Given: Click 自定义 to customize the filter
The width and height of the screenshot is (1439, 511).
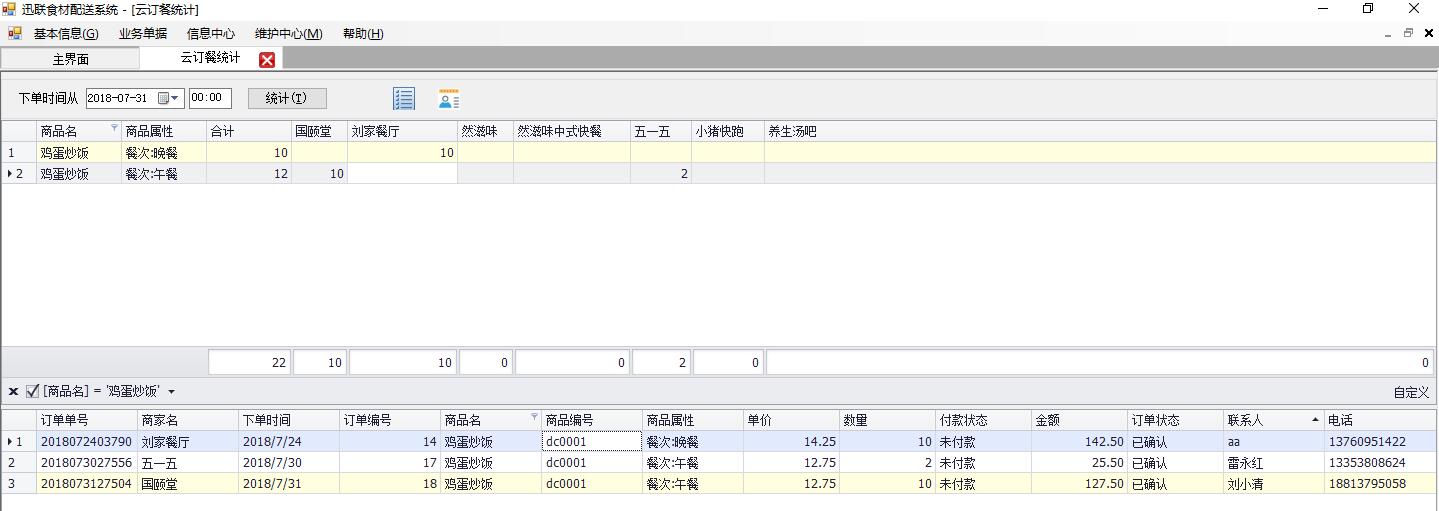Looking at the screenshot, I should 1411,392.
